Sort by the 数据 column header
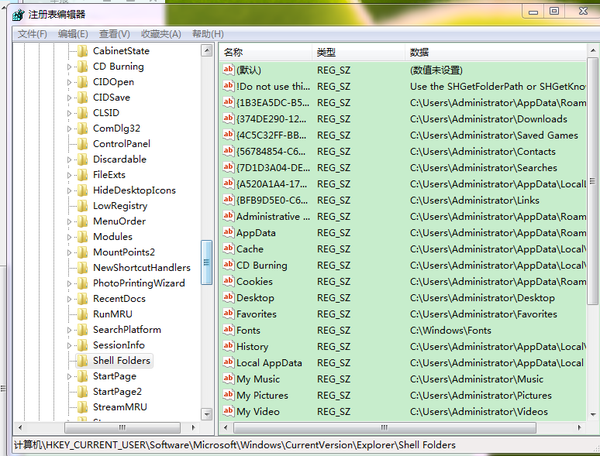The width and height of the screenshot is (600, 456). 496,52
